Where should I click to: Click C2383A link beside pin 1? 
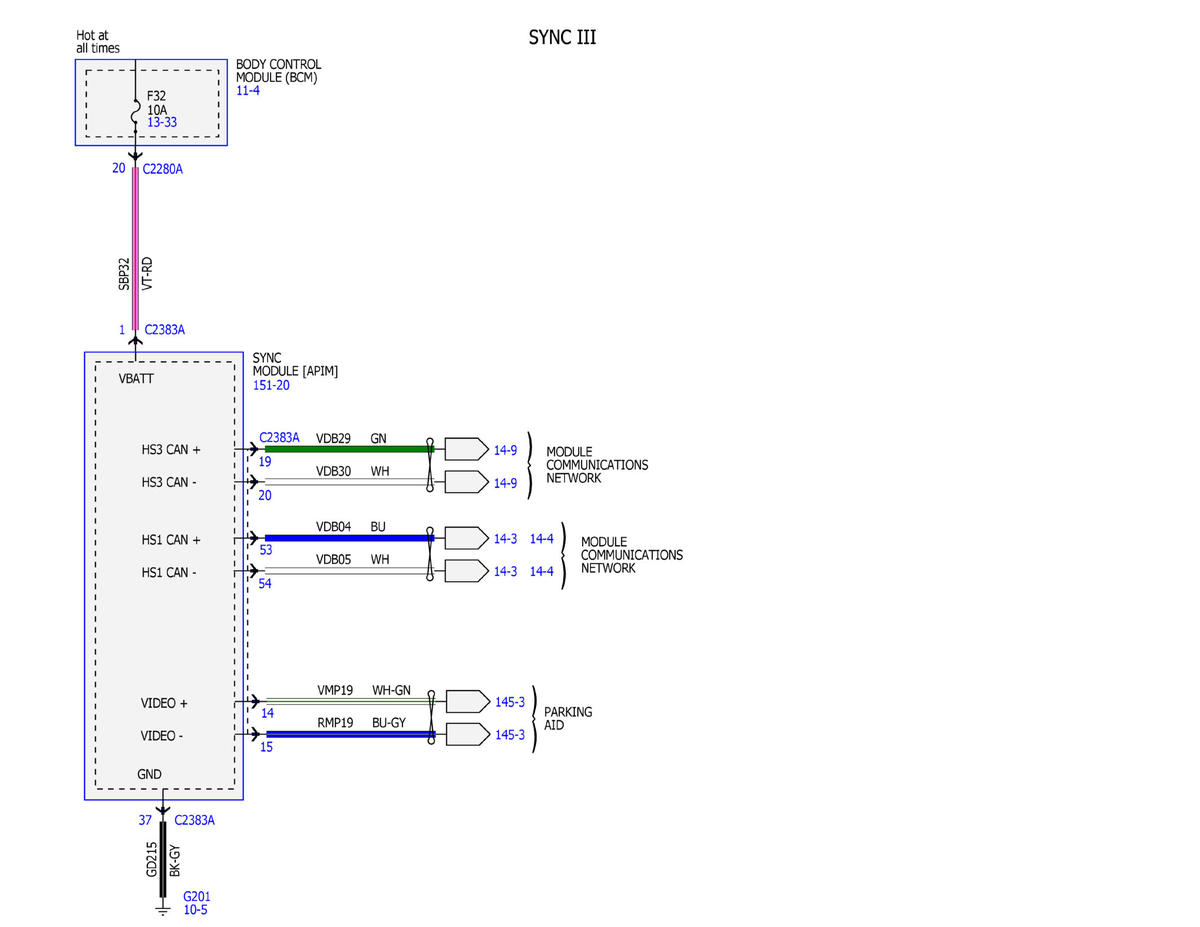pyautogui.click(x=165, y=329)
